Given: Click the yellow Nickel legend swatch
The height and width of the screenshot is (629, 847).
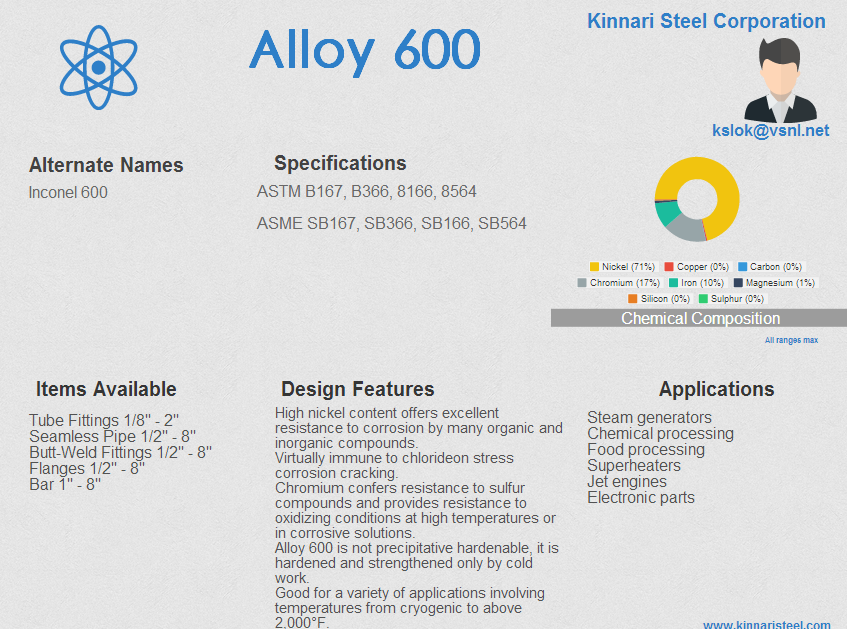Looking at the screenshot, I should [594, 266].
